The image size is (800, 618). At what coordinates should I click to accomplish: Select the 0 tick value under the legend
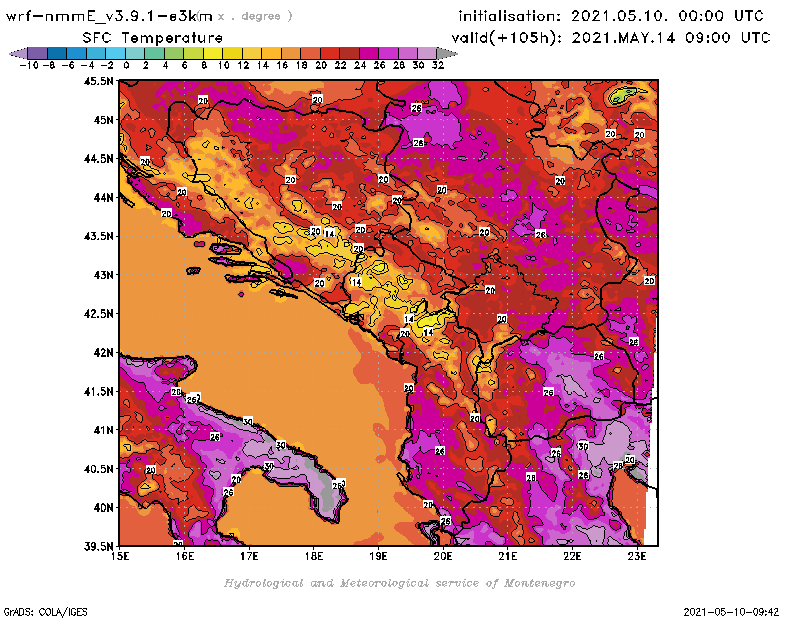coord(126,65)
